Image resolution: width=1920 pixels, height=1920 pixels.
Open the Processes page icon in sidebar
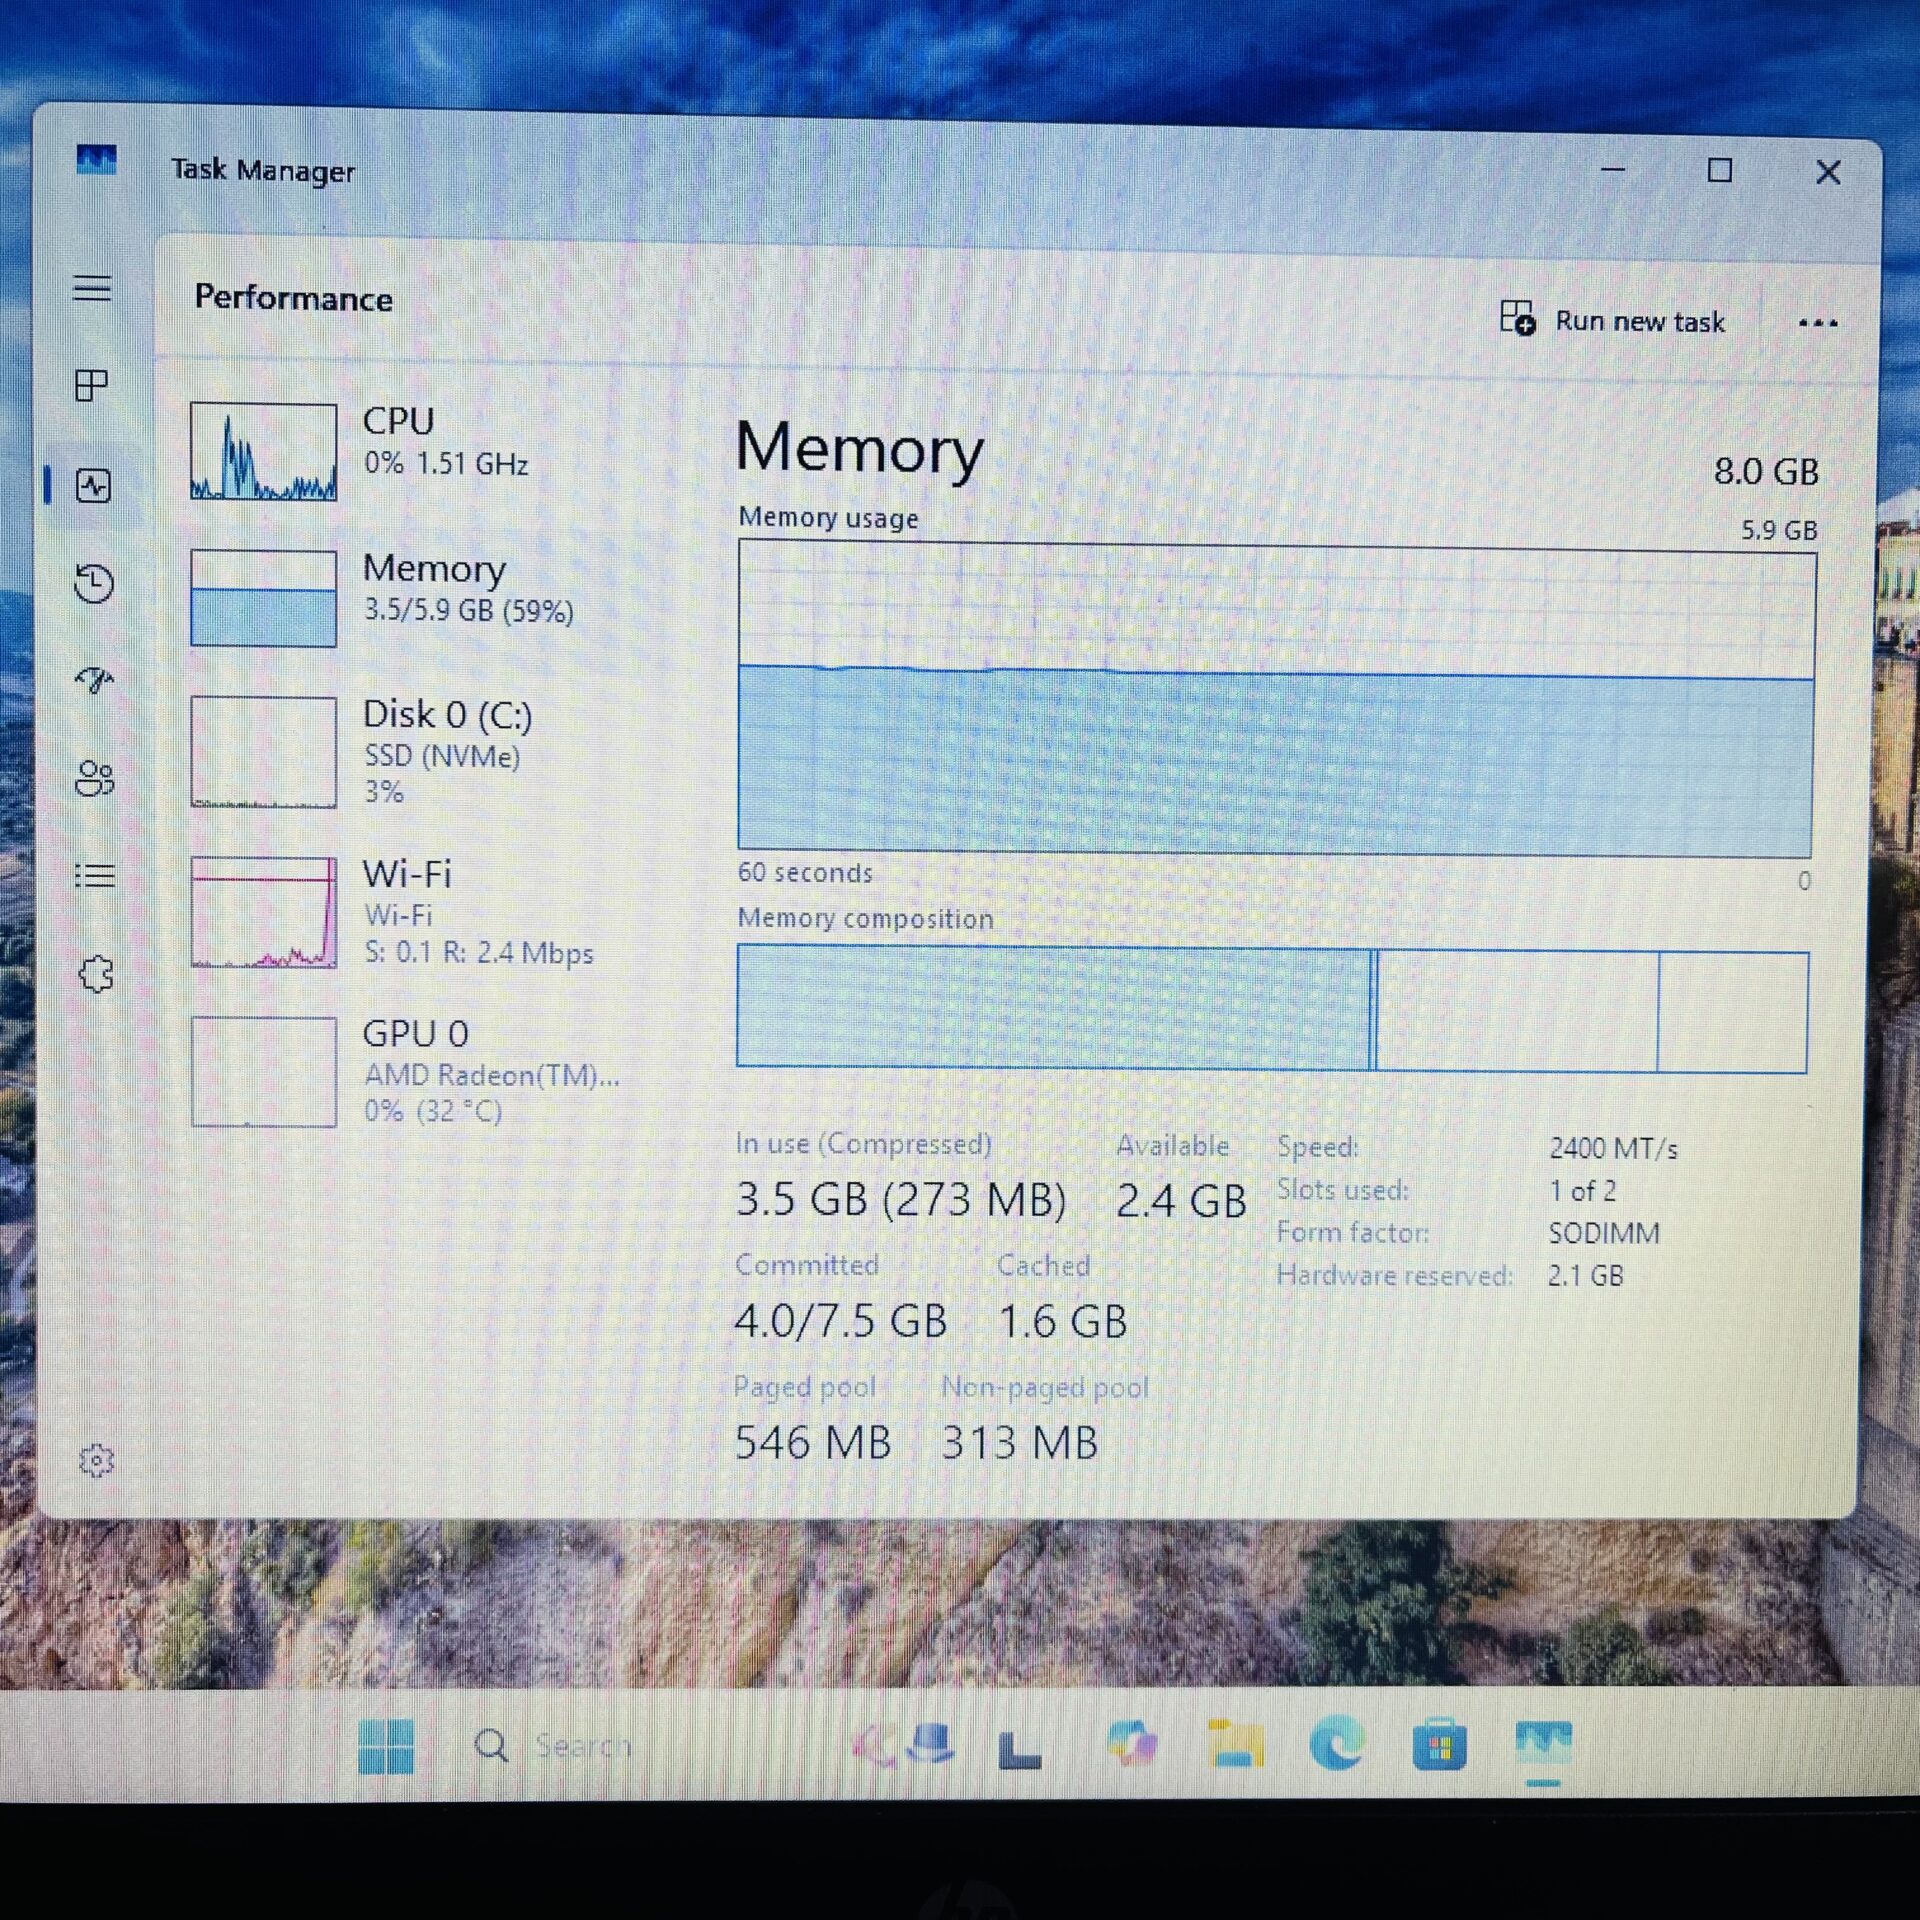92,385
